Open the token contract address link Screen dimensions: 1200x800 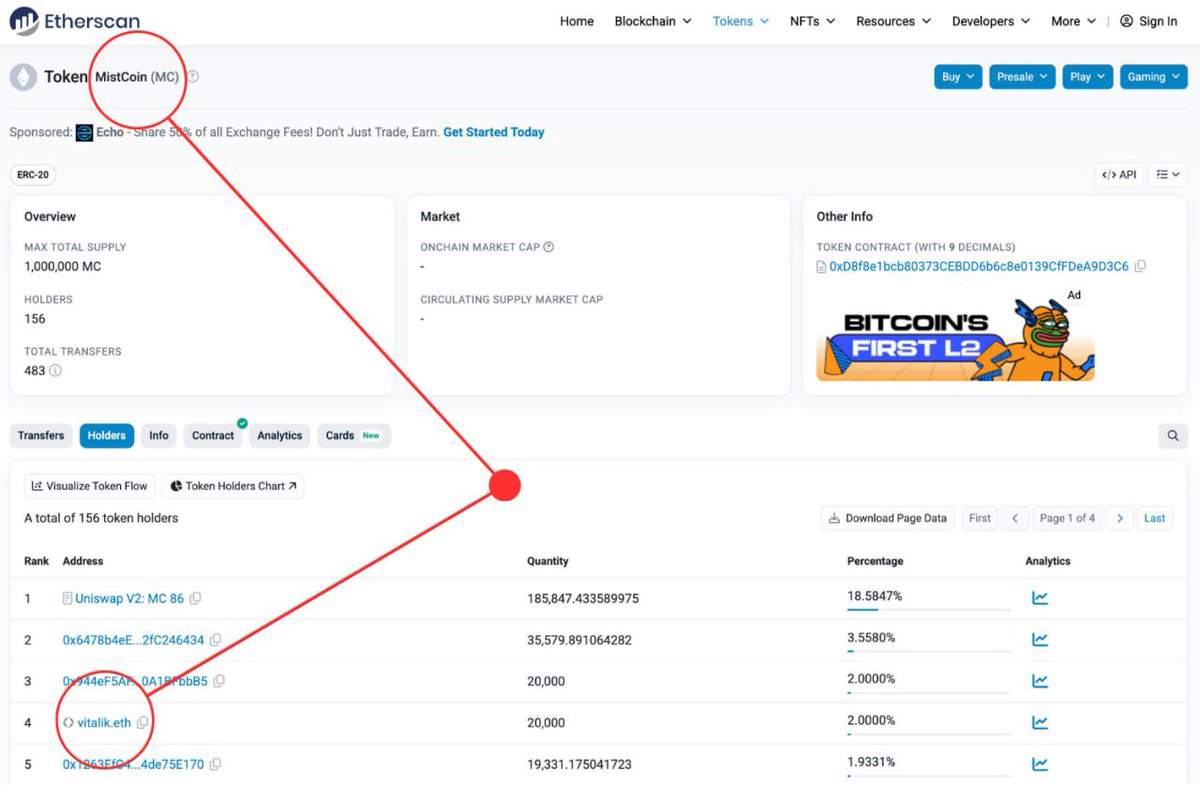click(979, 267)
